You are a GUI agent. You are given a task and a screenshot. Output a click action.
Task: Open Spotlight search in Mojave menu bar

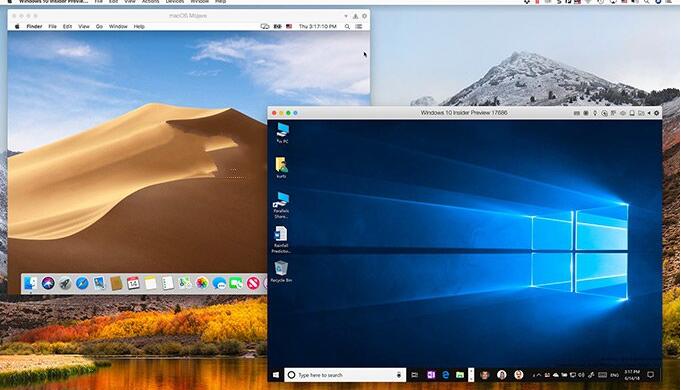click(347, 26)
